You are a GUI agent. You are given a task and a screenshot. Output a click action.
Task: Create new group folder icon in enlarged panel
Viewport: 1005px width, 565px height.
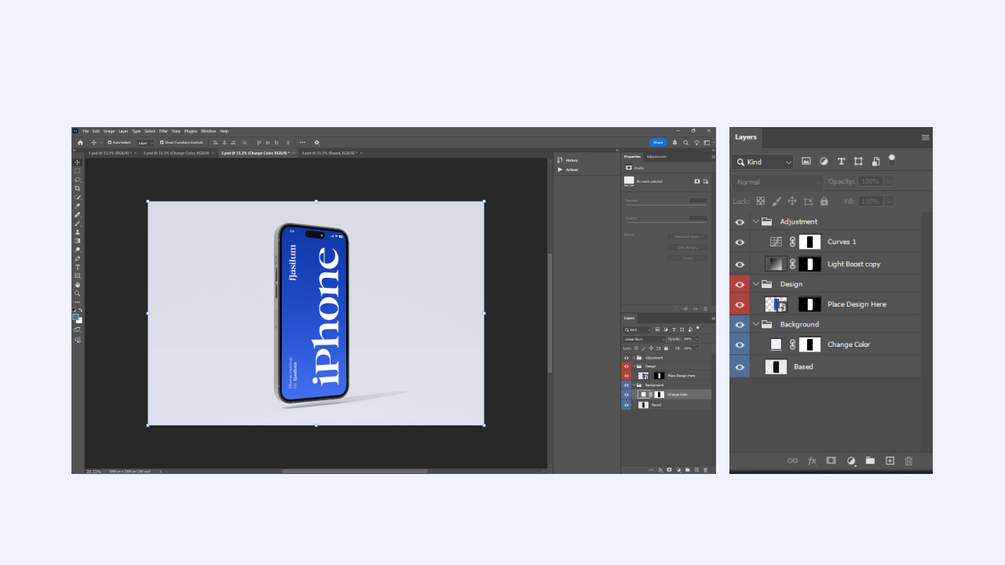pos(870,461)
